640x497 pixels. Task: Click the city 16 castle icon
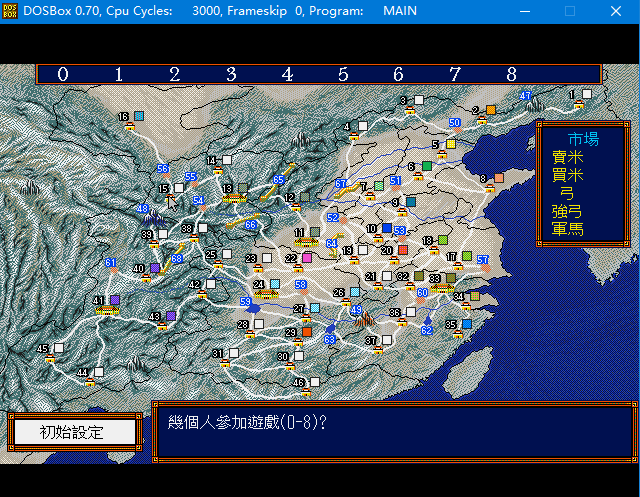tap(130, 126)
